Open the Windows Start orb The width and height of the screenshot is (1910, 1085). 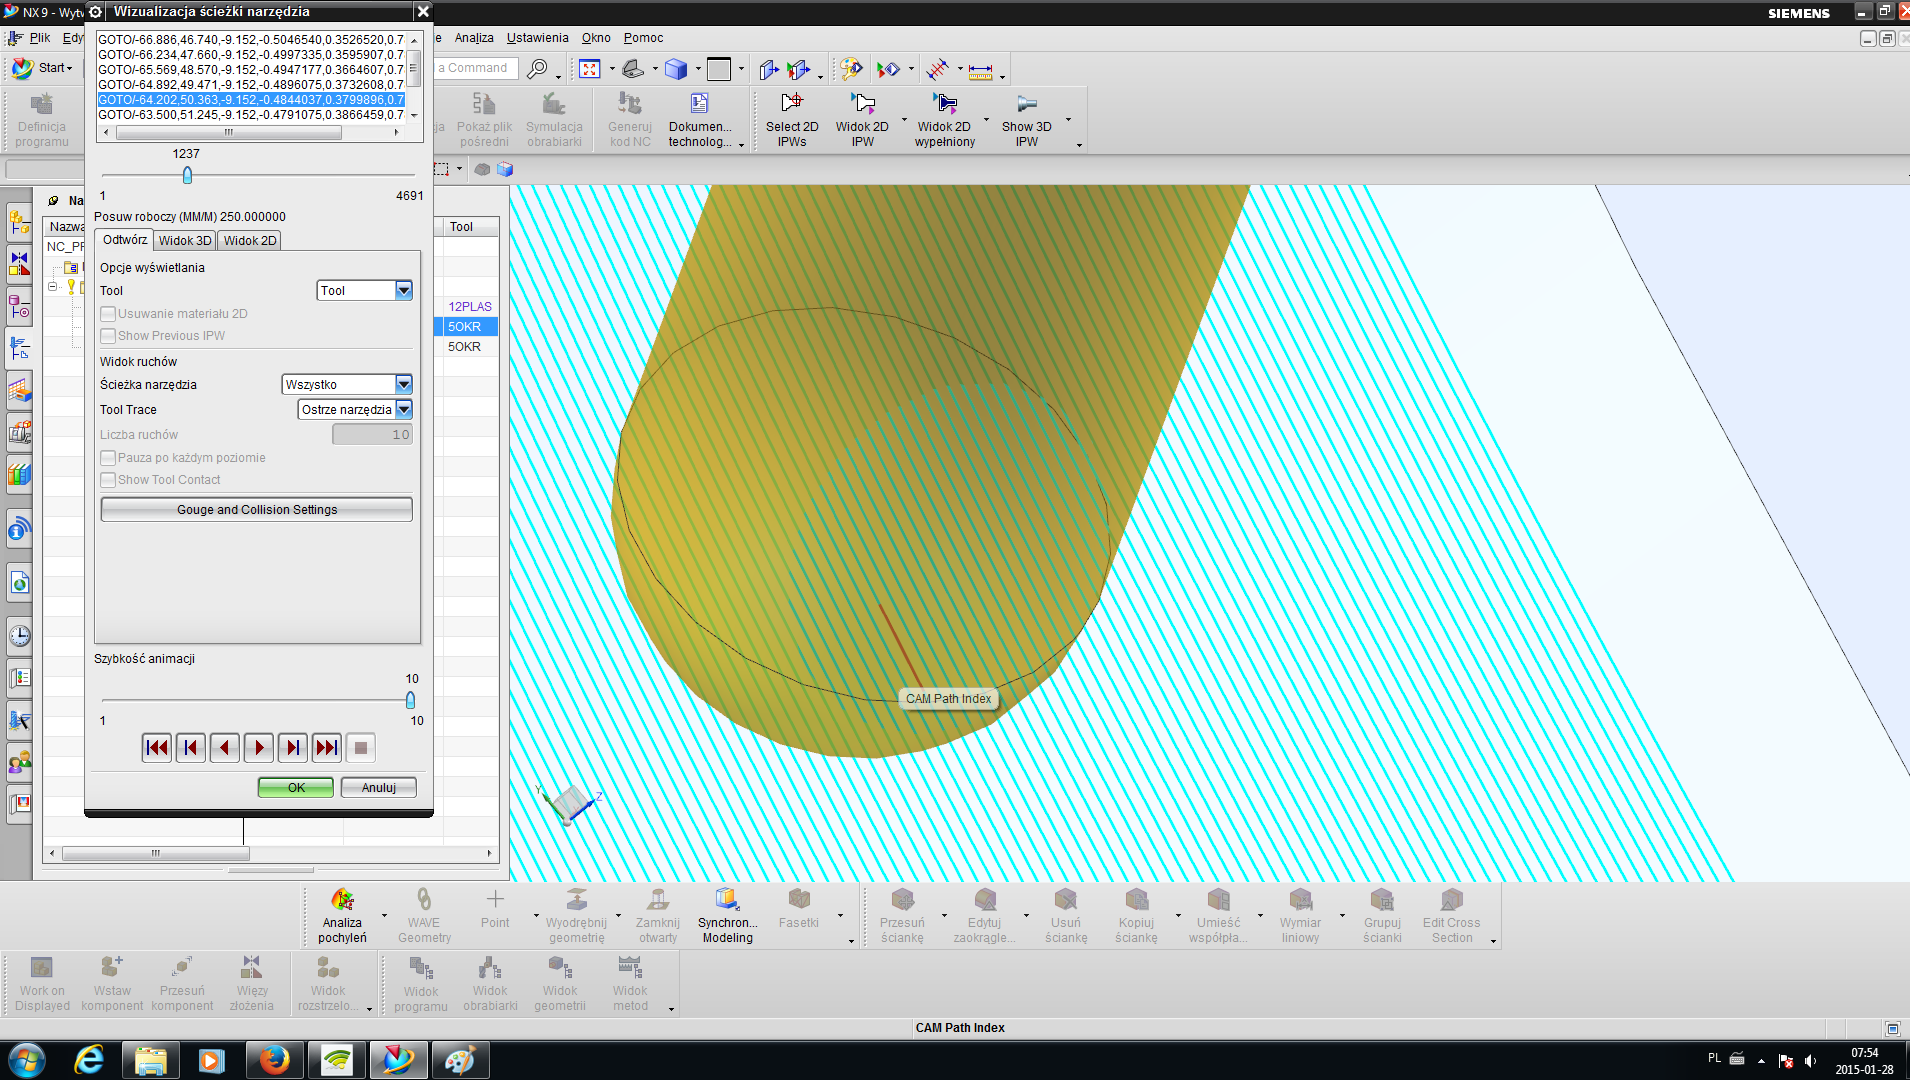pos(27,1059)
